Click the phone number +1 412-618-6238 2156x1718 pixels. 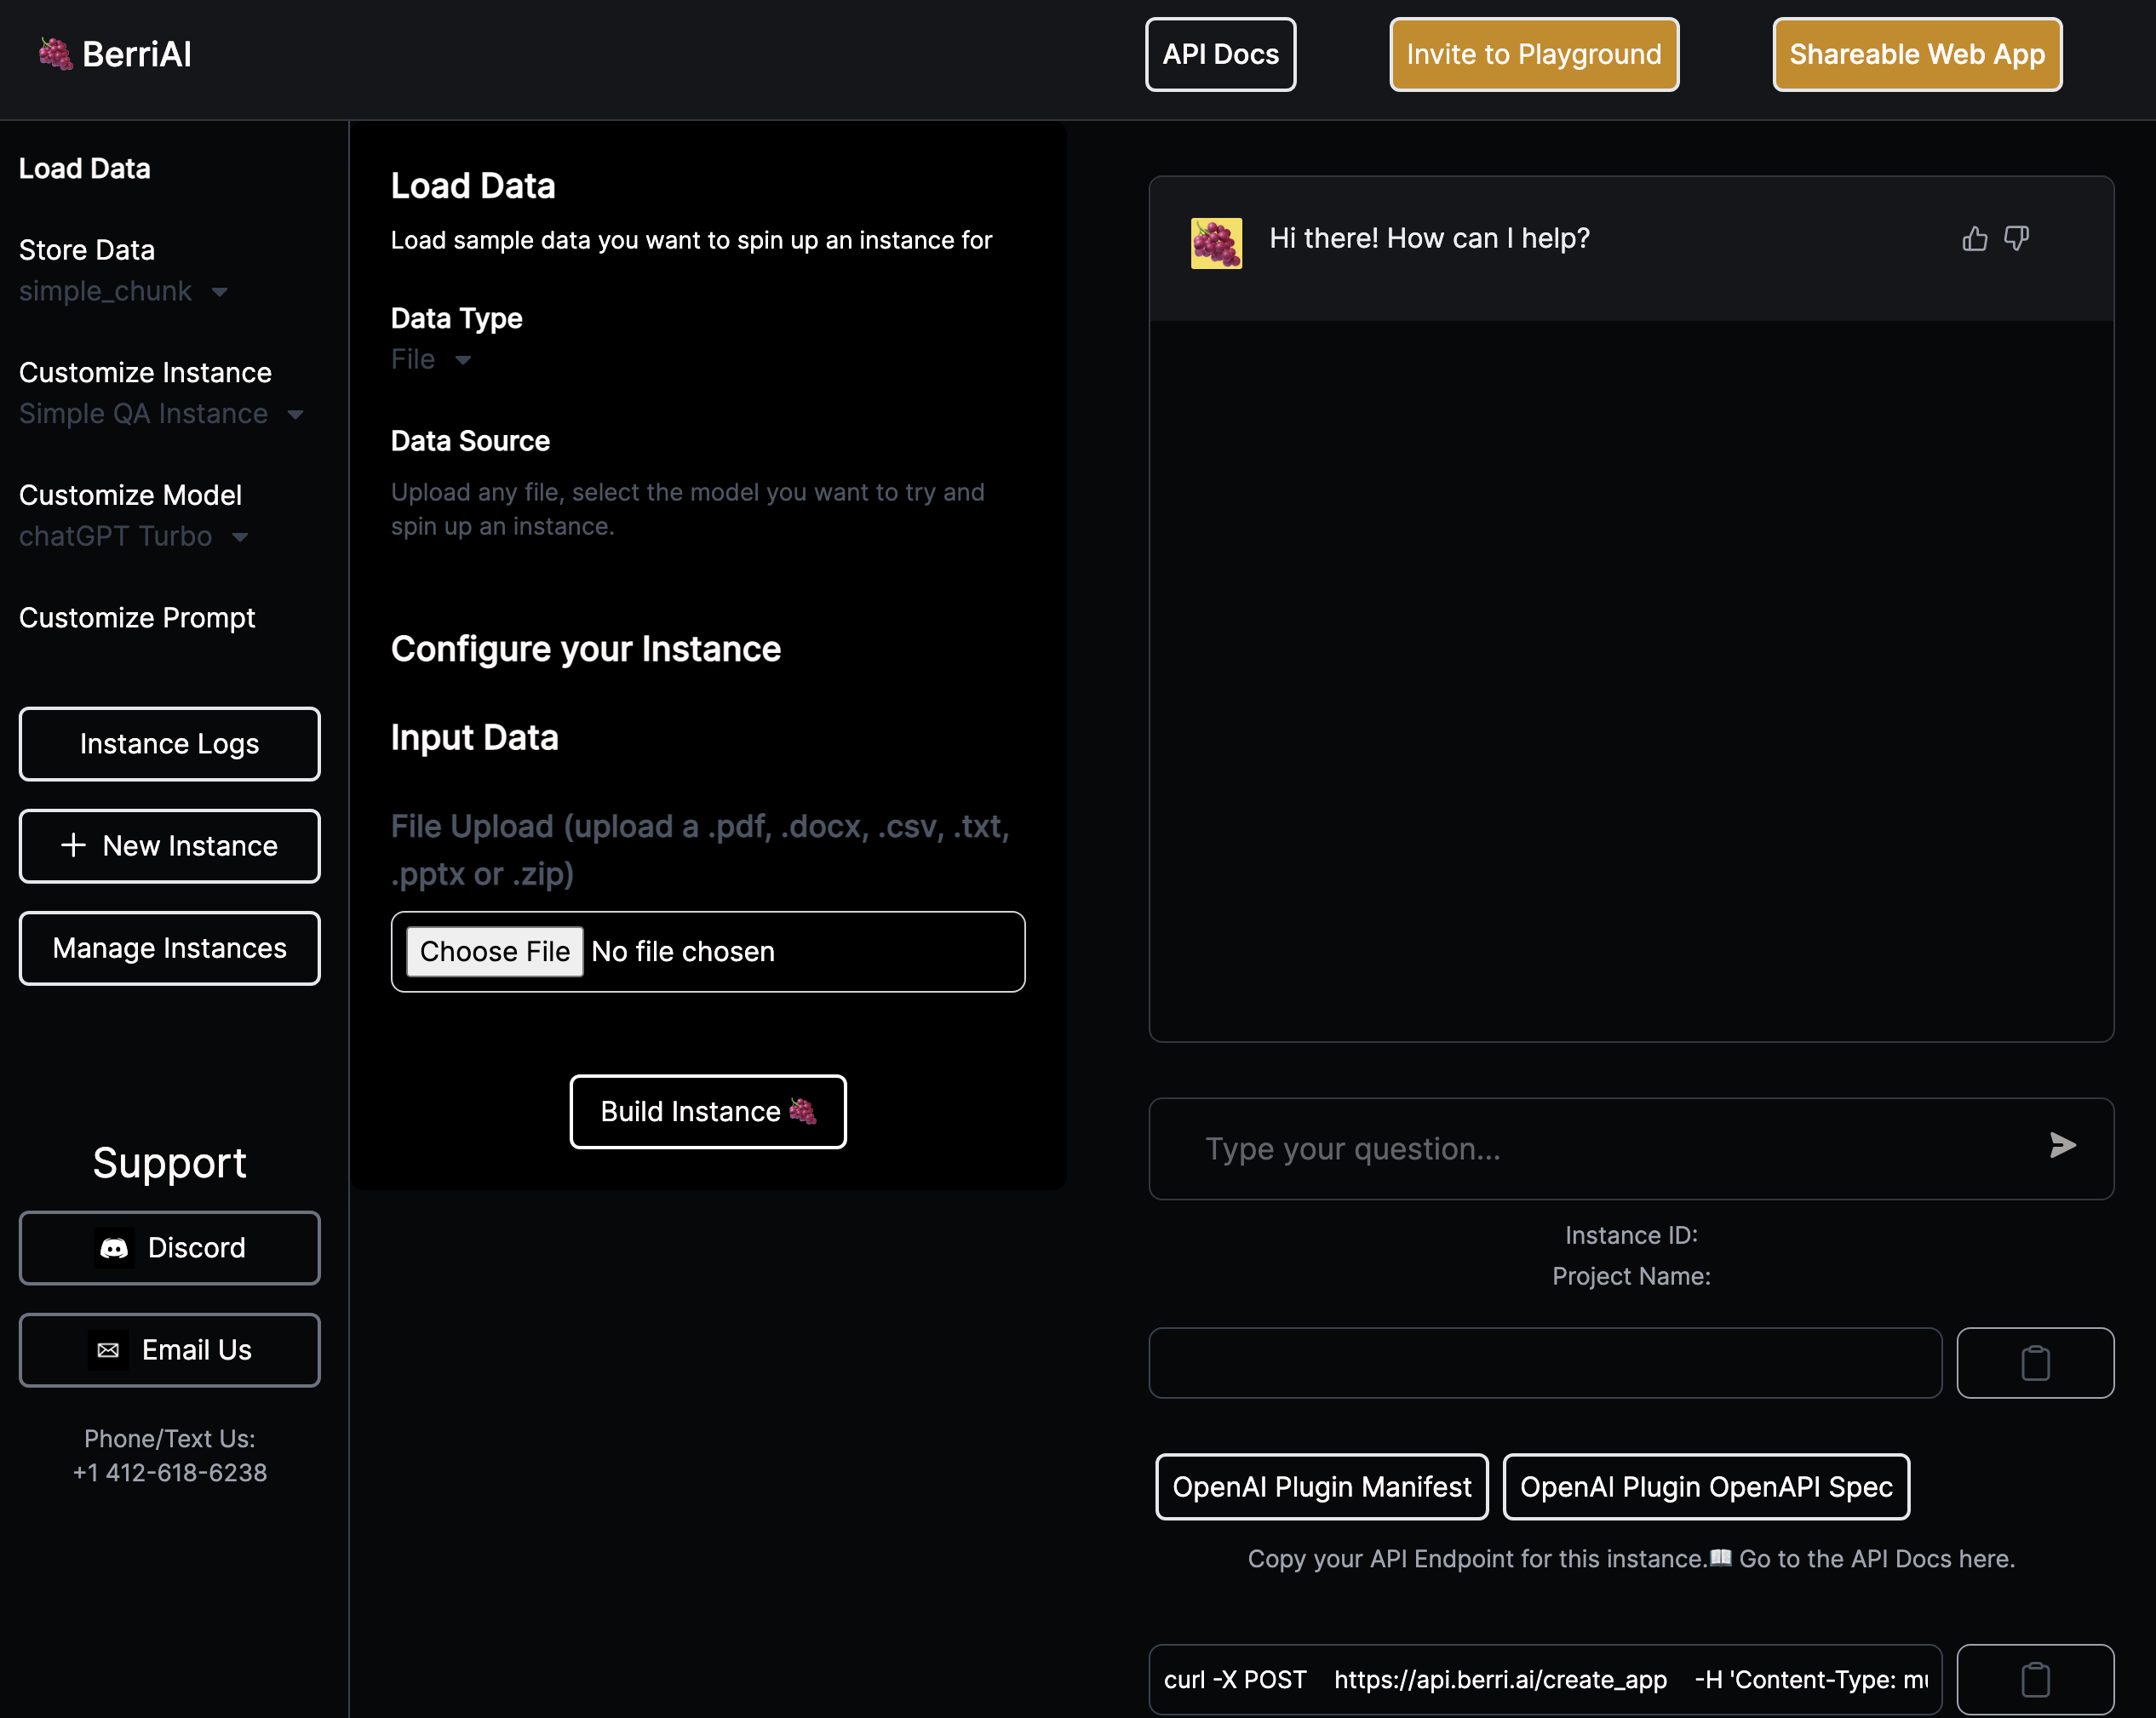click(x=170, y=1472)
